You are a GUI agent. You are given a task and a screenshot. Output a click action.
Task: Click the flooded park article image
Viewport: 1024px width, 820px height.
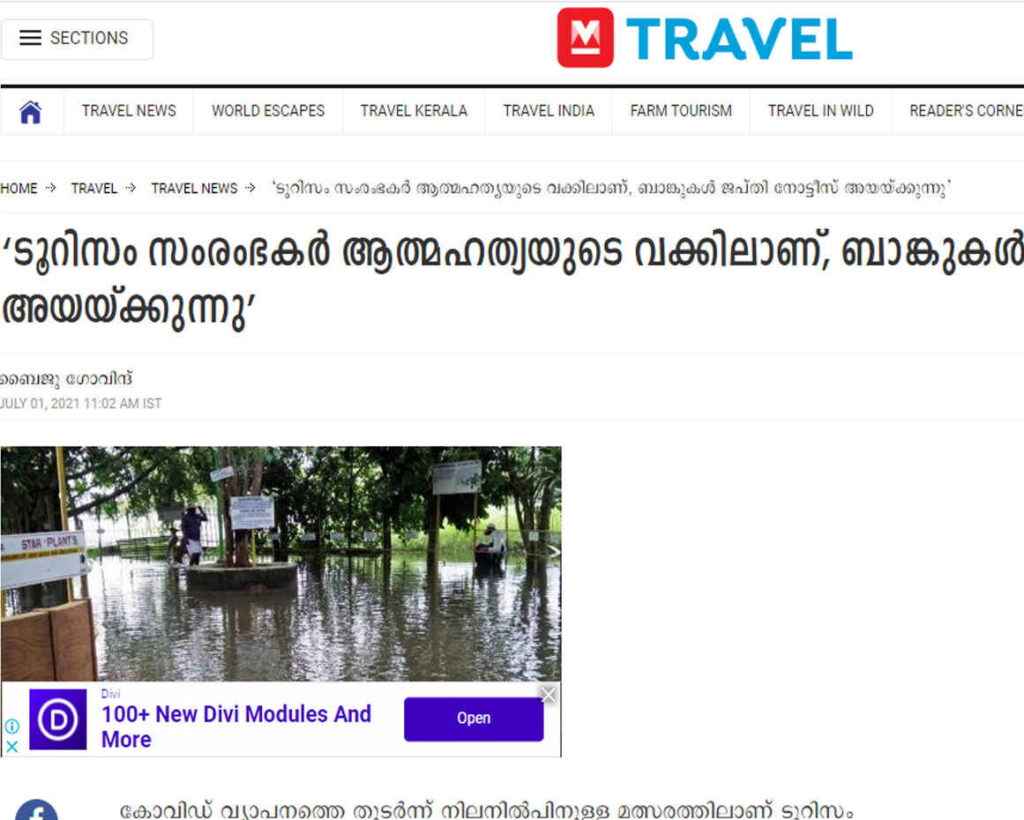tap(281, 564)
